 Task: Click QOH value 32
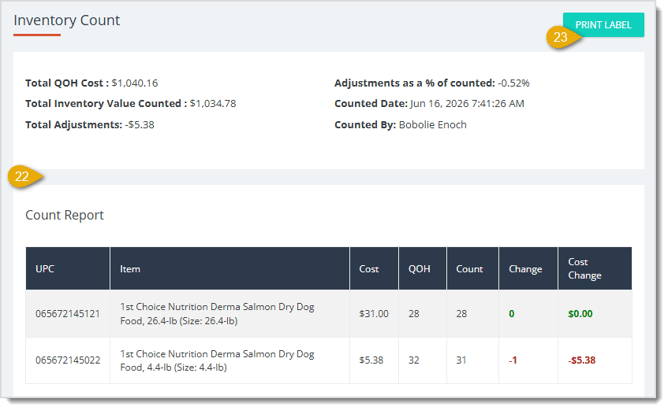point(414,361)
